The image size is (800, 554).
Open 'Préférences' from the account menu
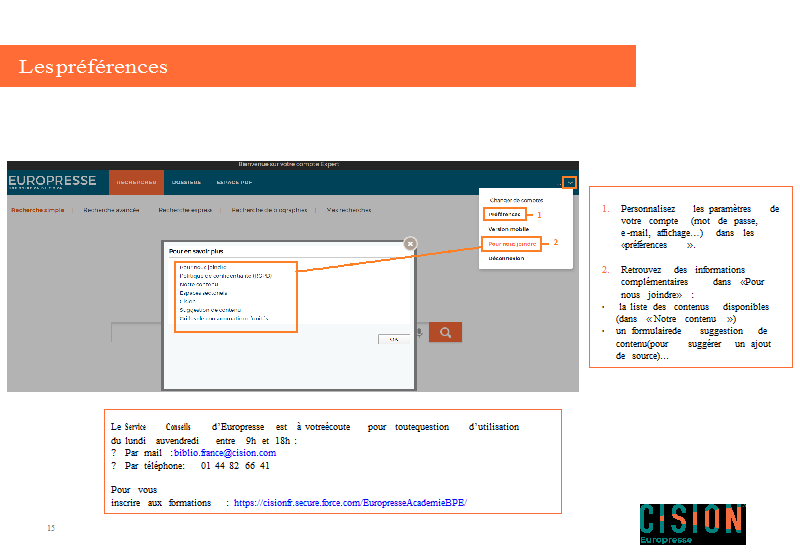point(504,214)
